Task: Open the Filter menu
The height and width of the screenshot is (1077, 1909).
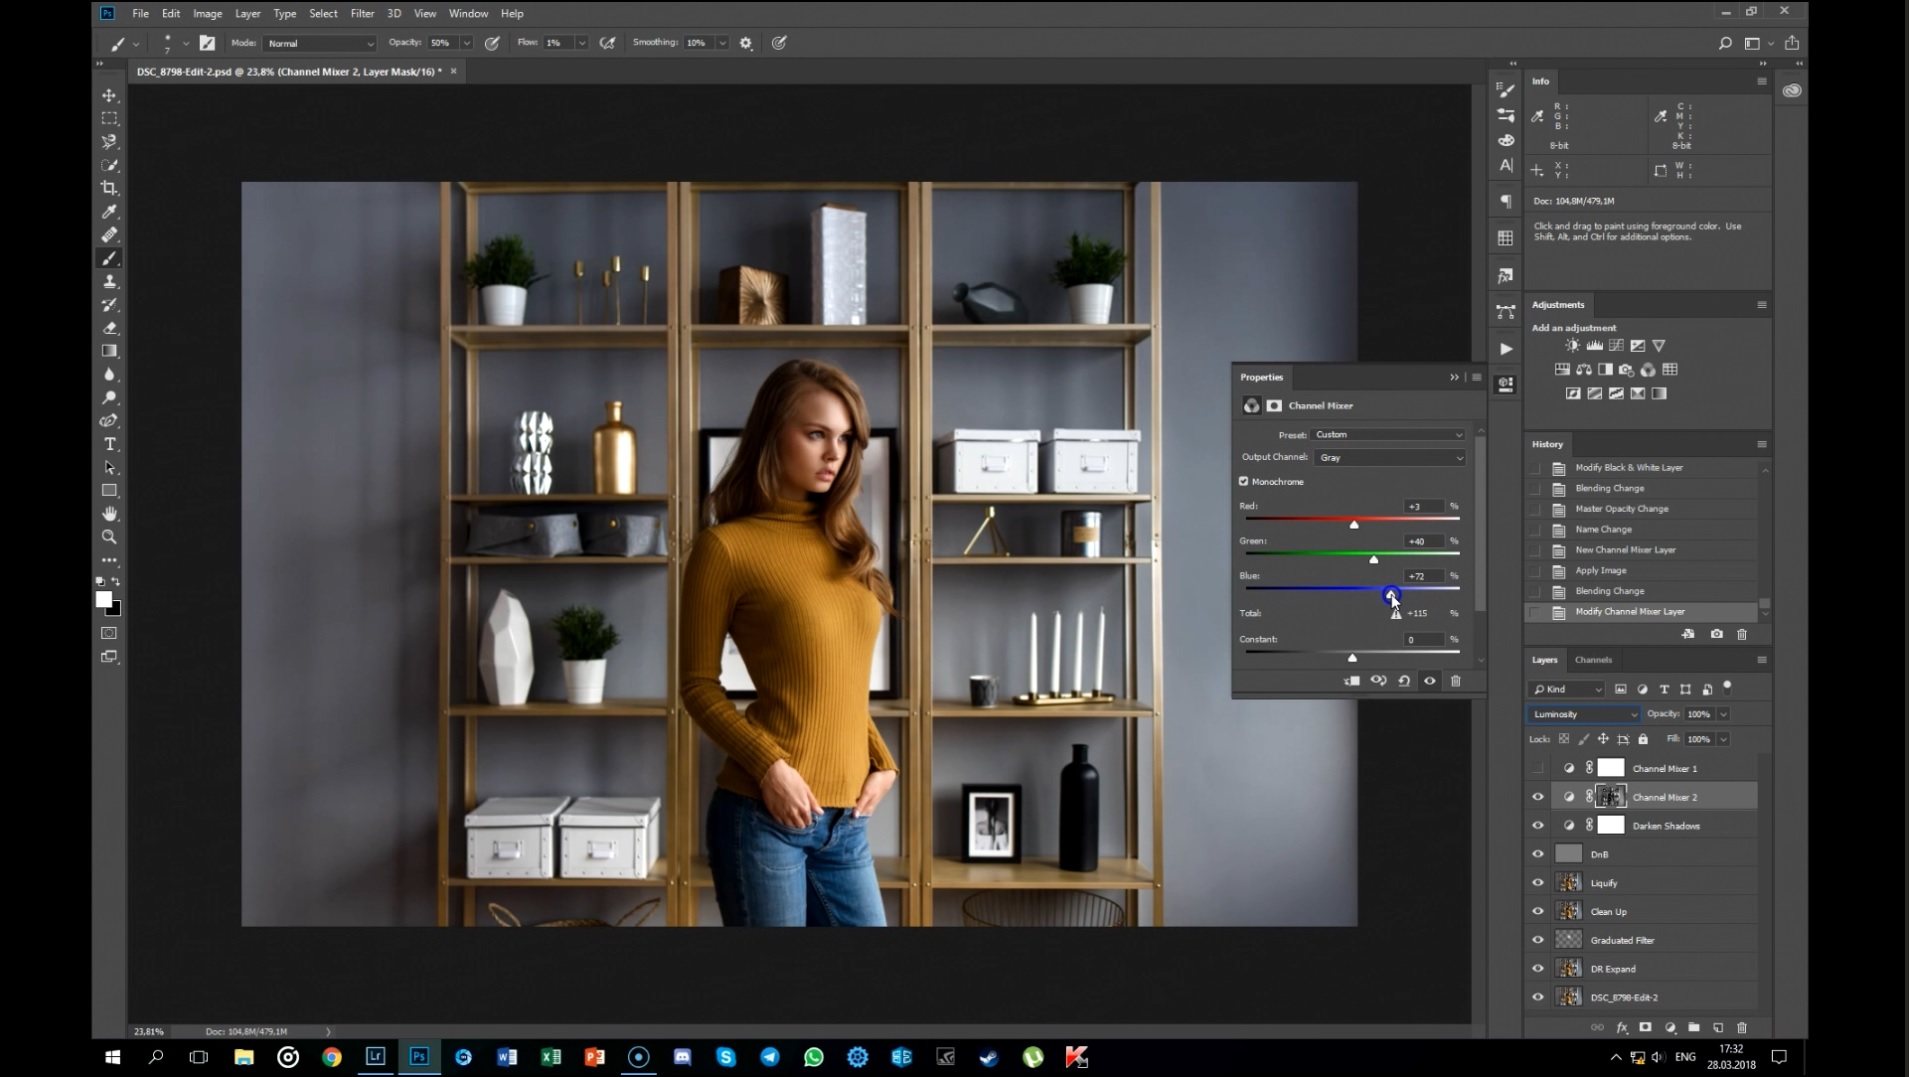Action: click(362, 13)
